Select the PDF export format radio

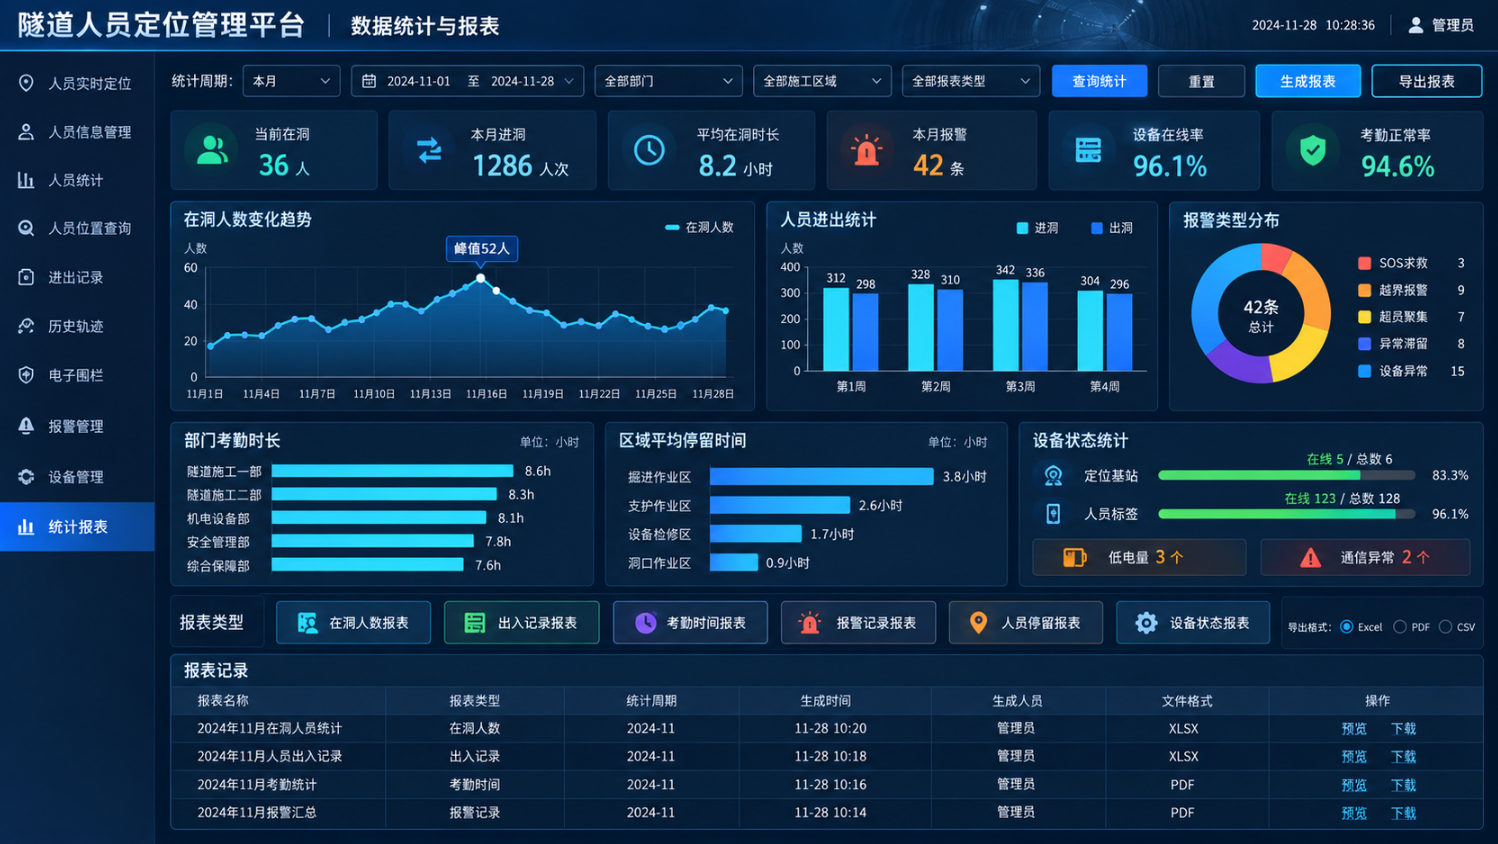coord(1400,627)
